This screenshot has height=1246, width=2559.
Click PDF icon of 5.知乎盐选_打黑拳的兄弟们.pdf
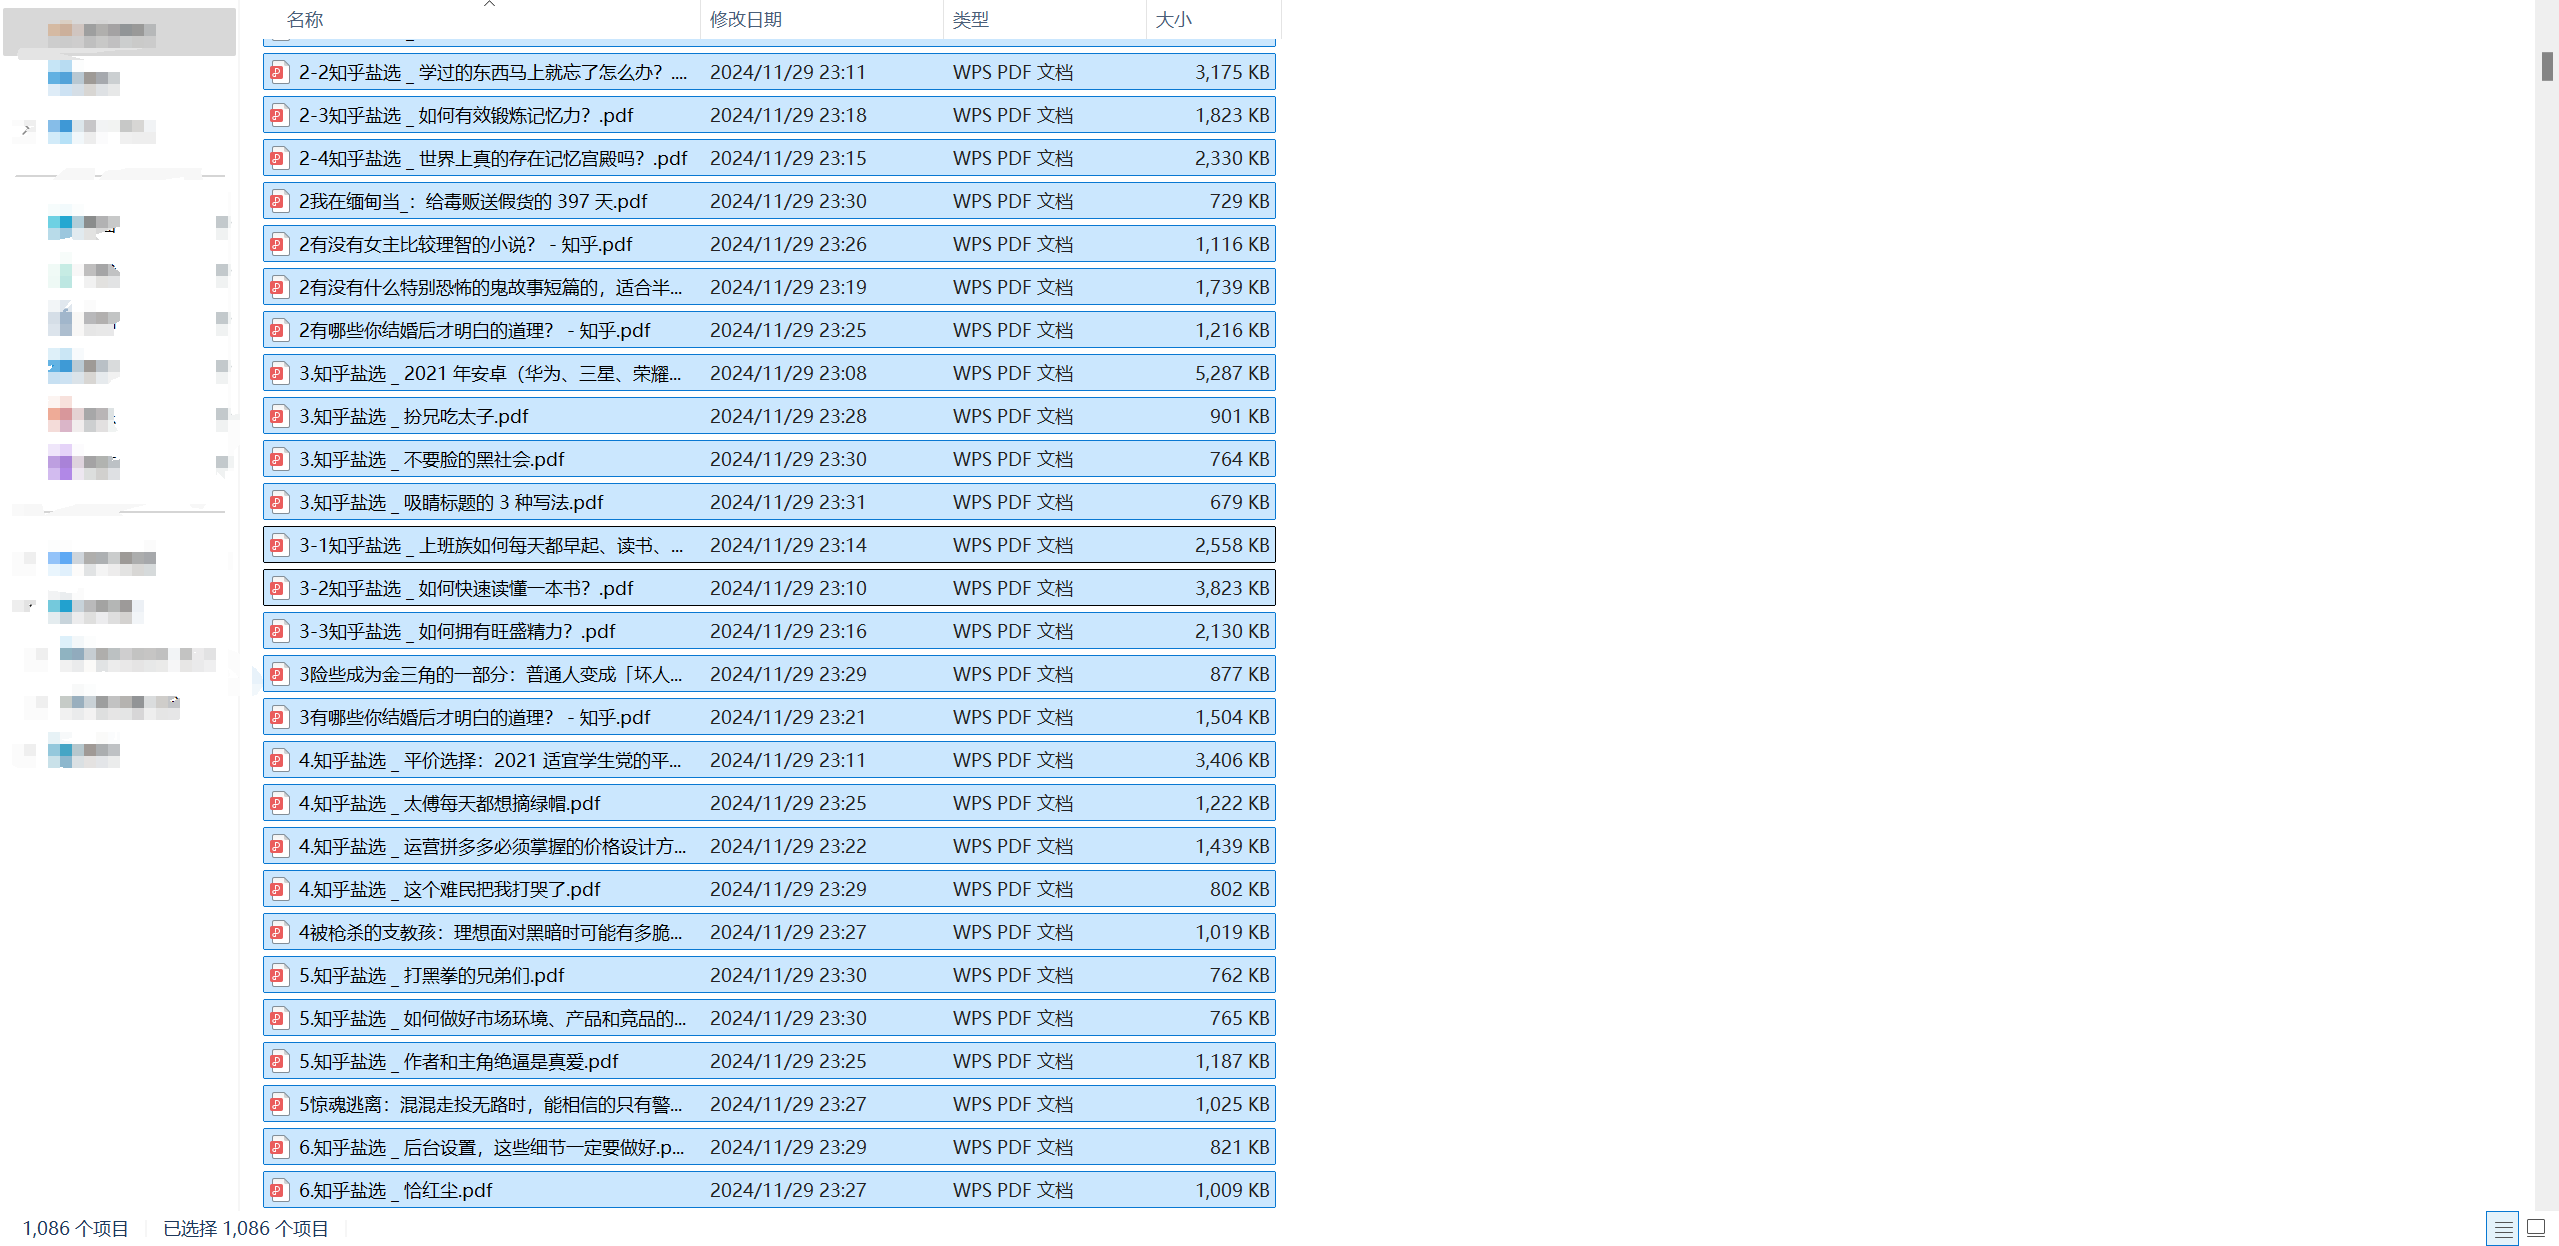(279, 975)
